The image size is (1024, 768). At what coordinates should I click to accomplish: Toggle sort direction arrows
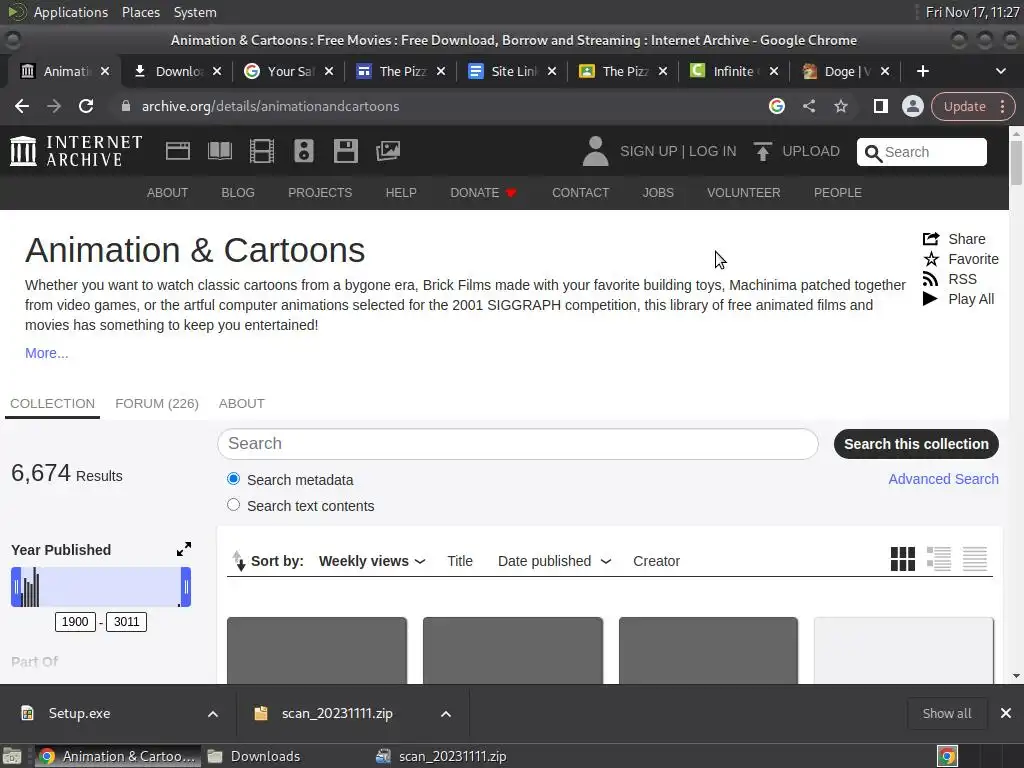[x=239, y=561]
